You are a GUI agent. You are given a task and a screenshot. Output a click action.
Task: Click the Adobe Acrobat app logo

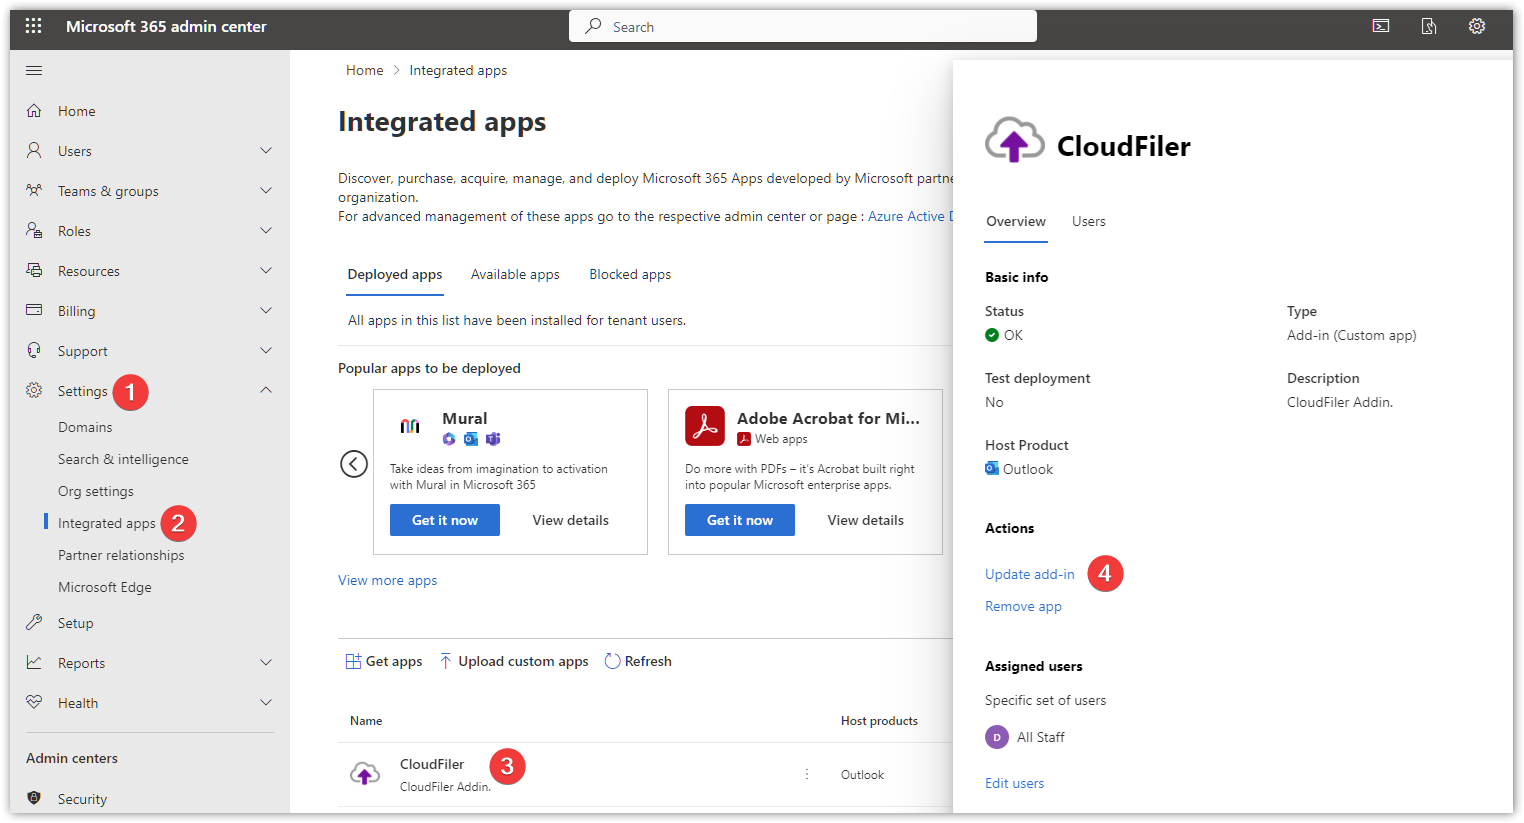coord(705,426)
